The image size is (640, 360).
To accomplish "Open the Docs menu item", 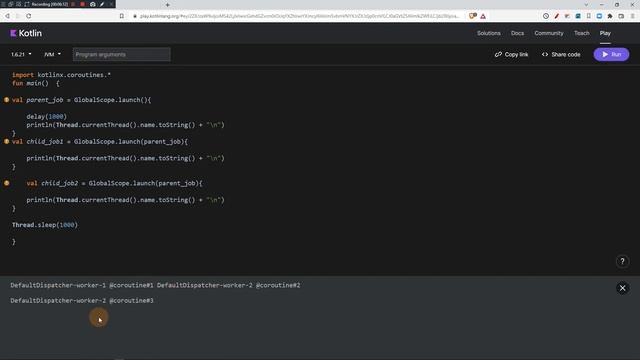I will pyautogui.click(x=517, y=33).
